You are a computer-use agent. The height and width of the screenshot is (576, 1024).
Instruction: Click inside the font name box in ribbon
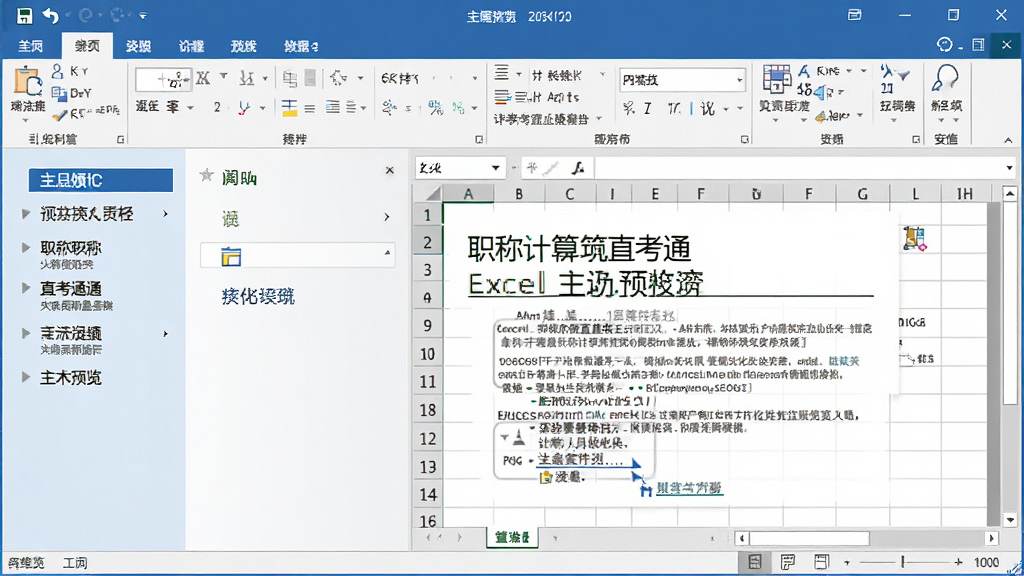pyautogui.click(x=163, y=80)
